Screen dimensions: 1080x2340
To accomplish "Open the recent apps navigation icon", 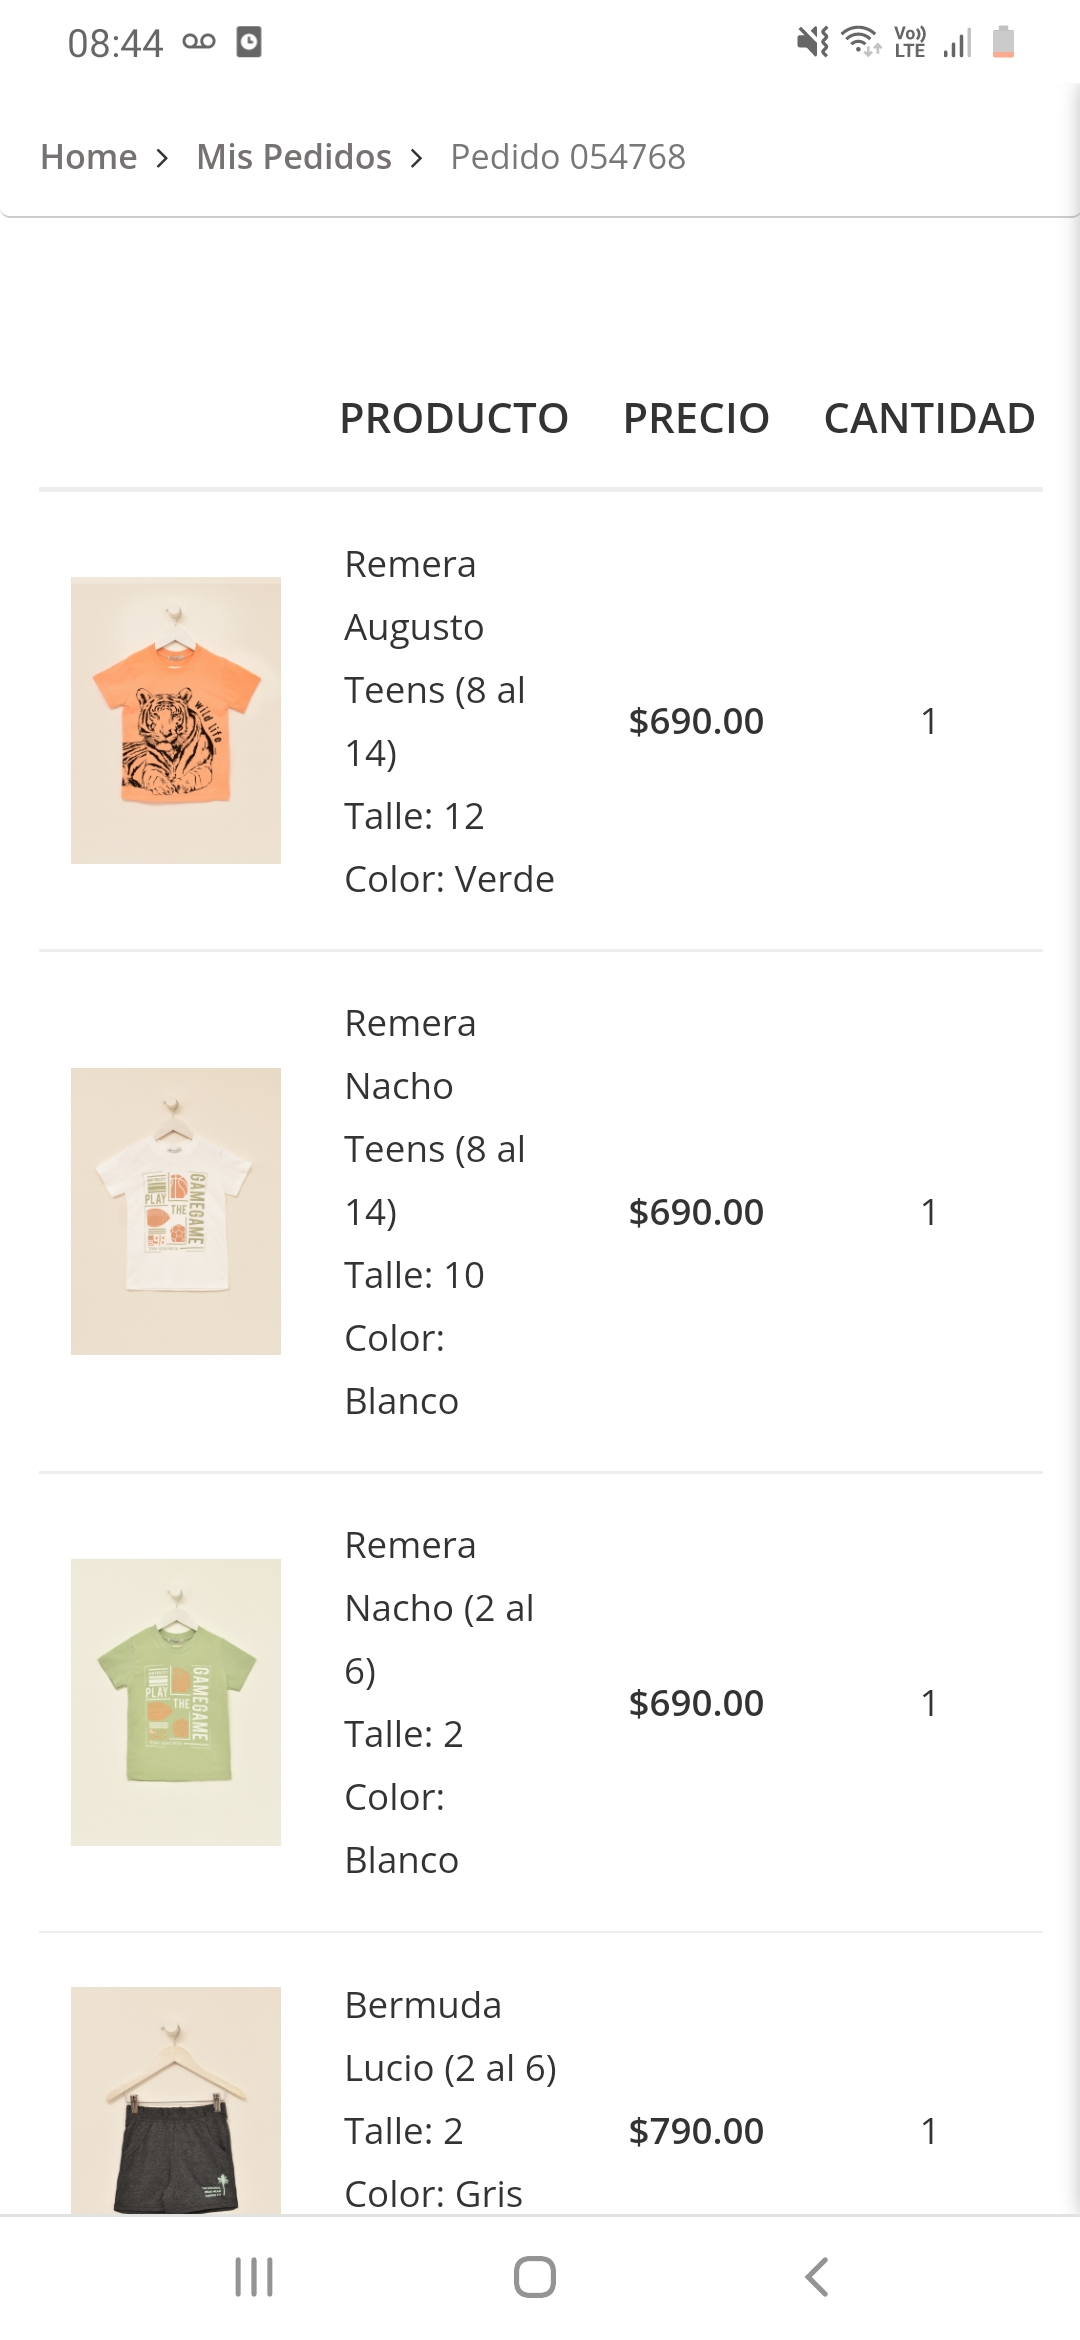I will 254,2277.
